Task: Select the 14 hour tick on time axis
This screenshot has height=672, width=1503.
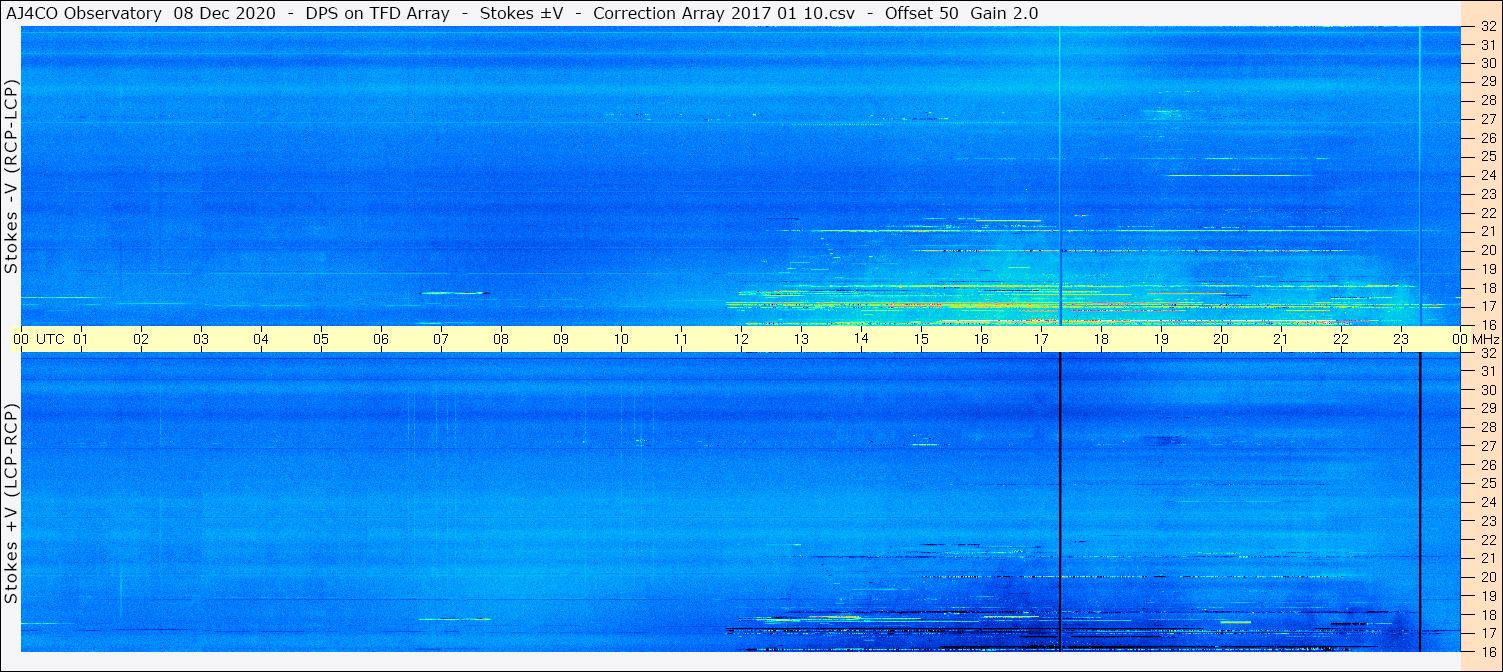Action: (x=861, y=339)
